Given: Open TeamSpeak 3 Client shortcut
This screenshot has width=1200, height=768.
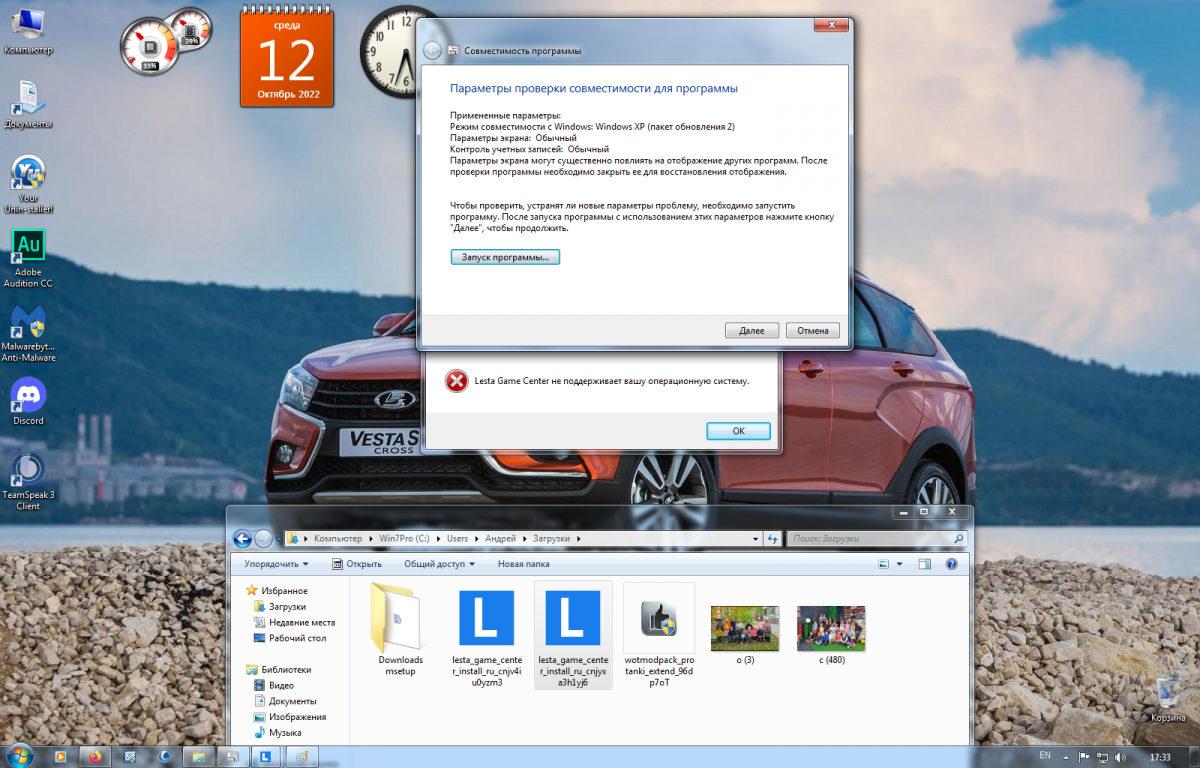Looking at the screenshot, I should click(28, 482).
